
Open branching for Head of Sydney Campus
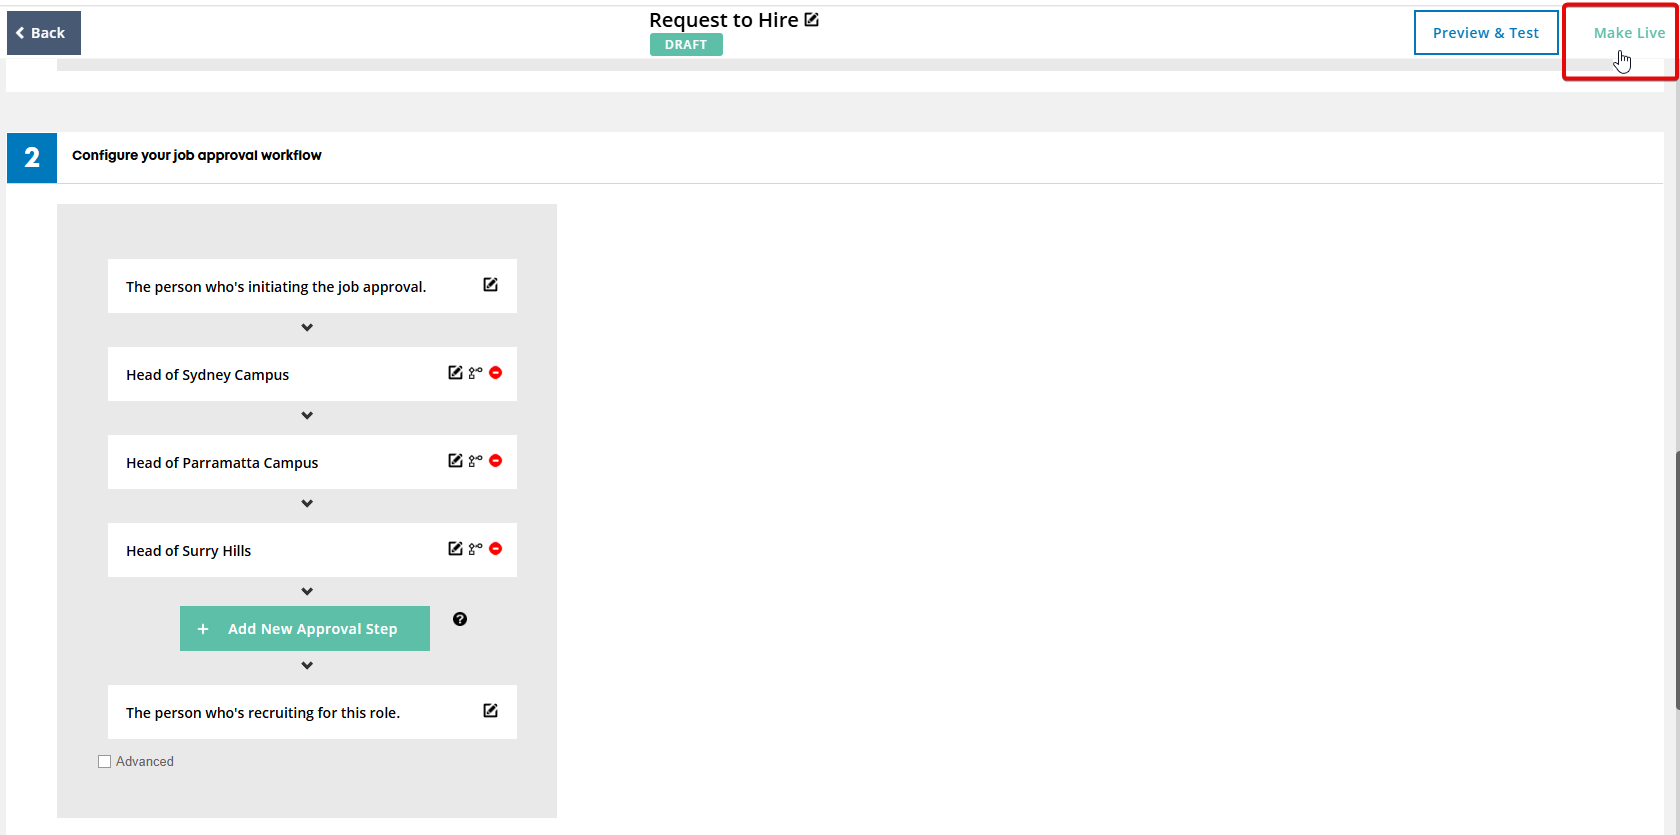(476, 373)
